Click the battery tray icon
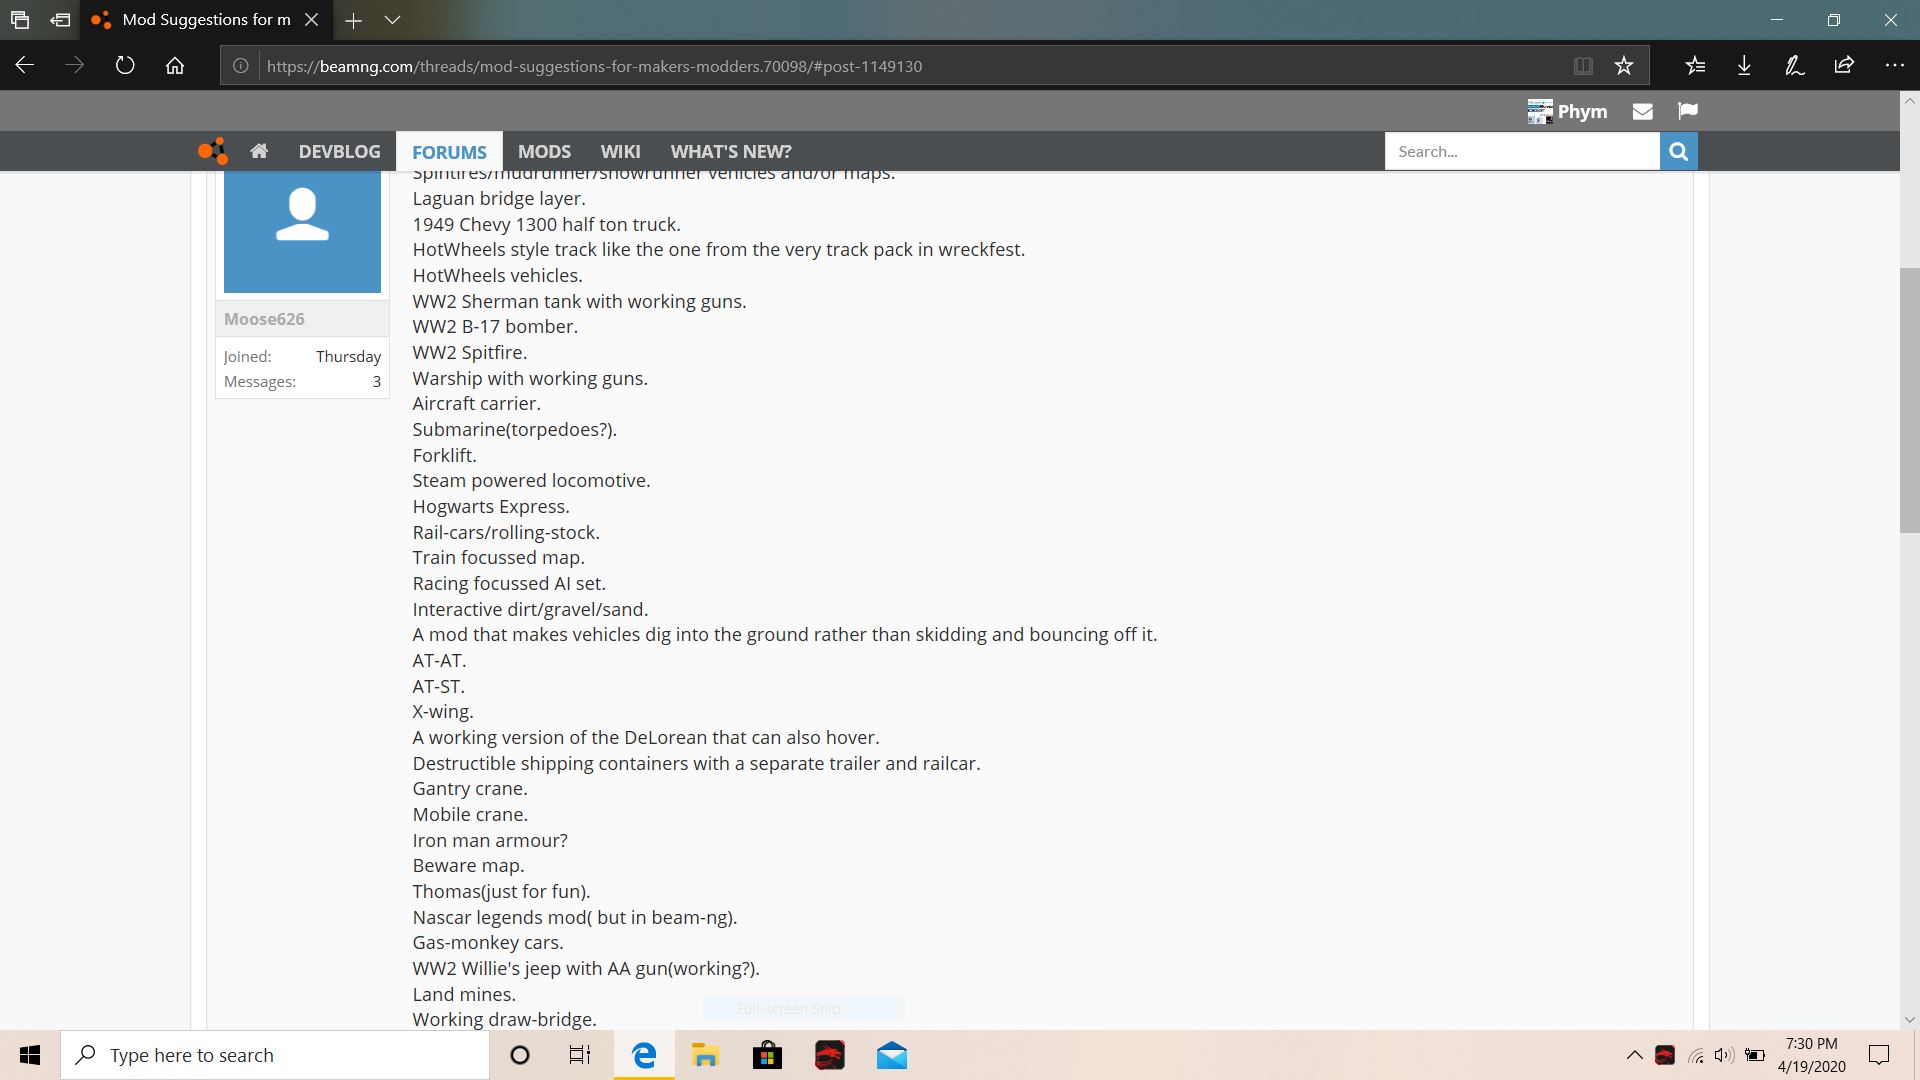This screenshot has height=1080, width=1920. (1754, 1055)
